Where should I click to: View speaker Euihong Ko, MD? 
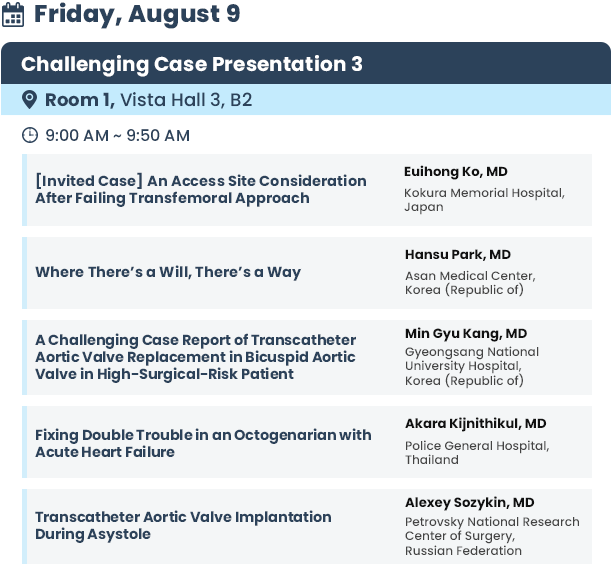pyautogui.click(x=455, y=171)
